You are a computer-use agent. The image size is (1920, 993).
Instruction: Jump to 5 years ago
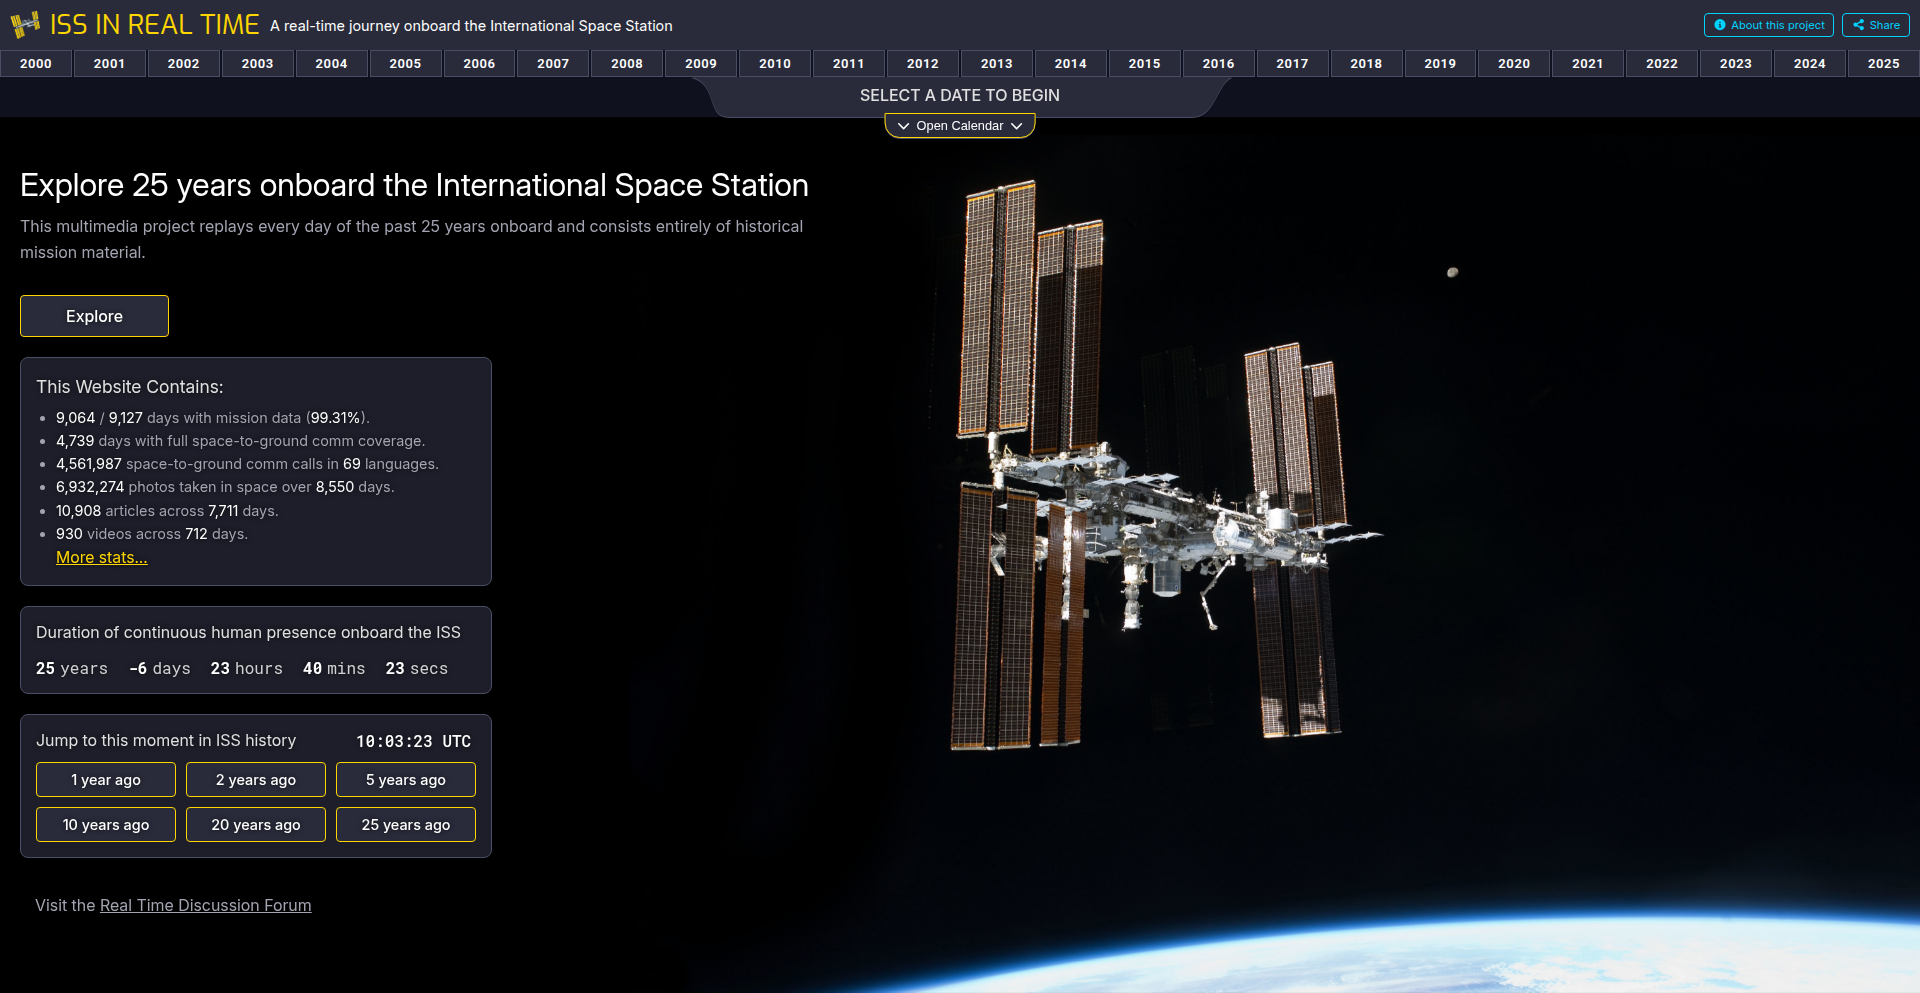click(x=406, y=780)
